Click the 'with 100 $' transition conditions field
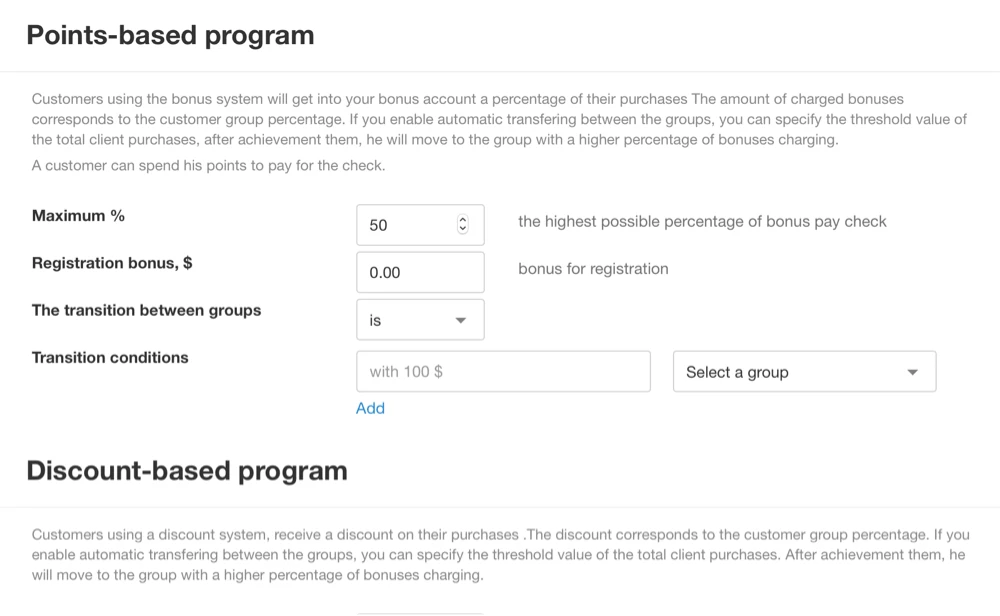 tap(503, 371)
